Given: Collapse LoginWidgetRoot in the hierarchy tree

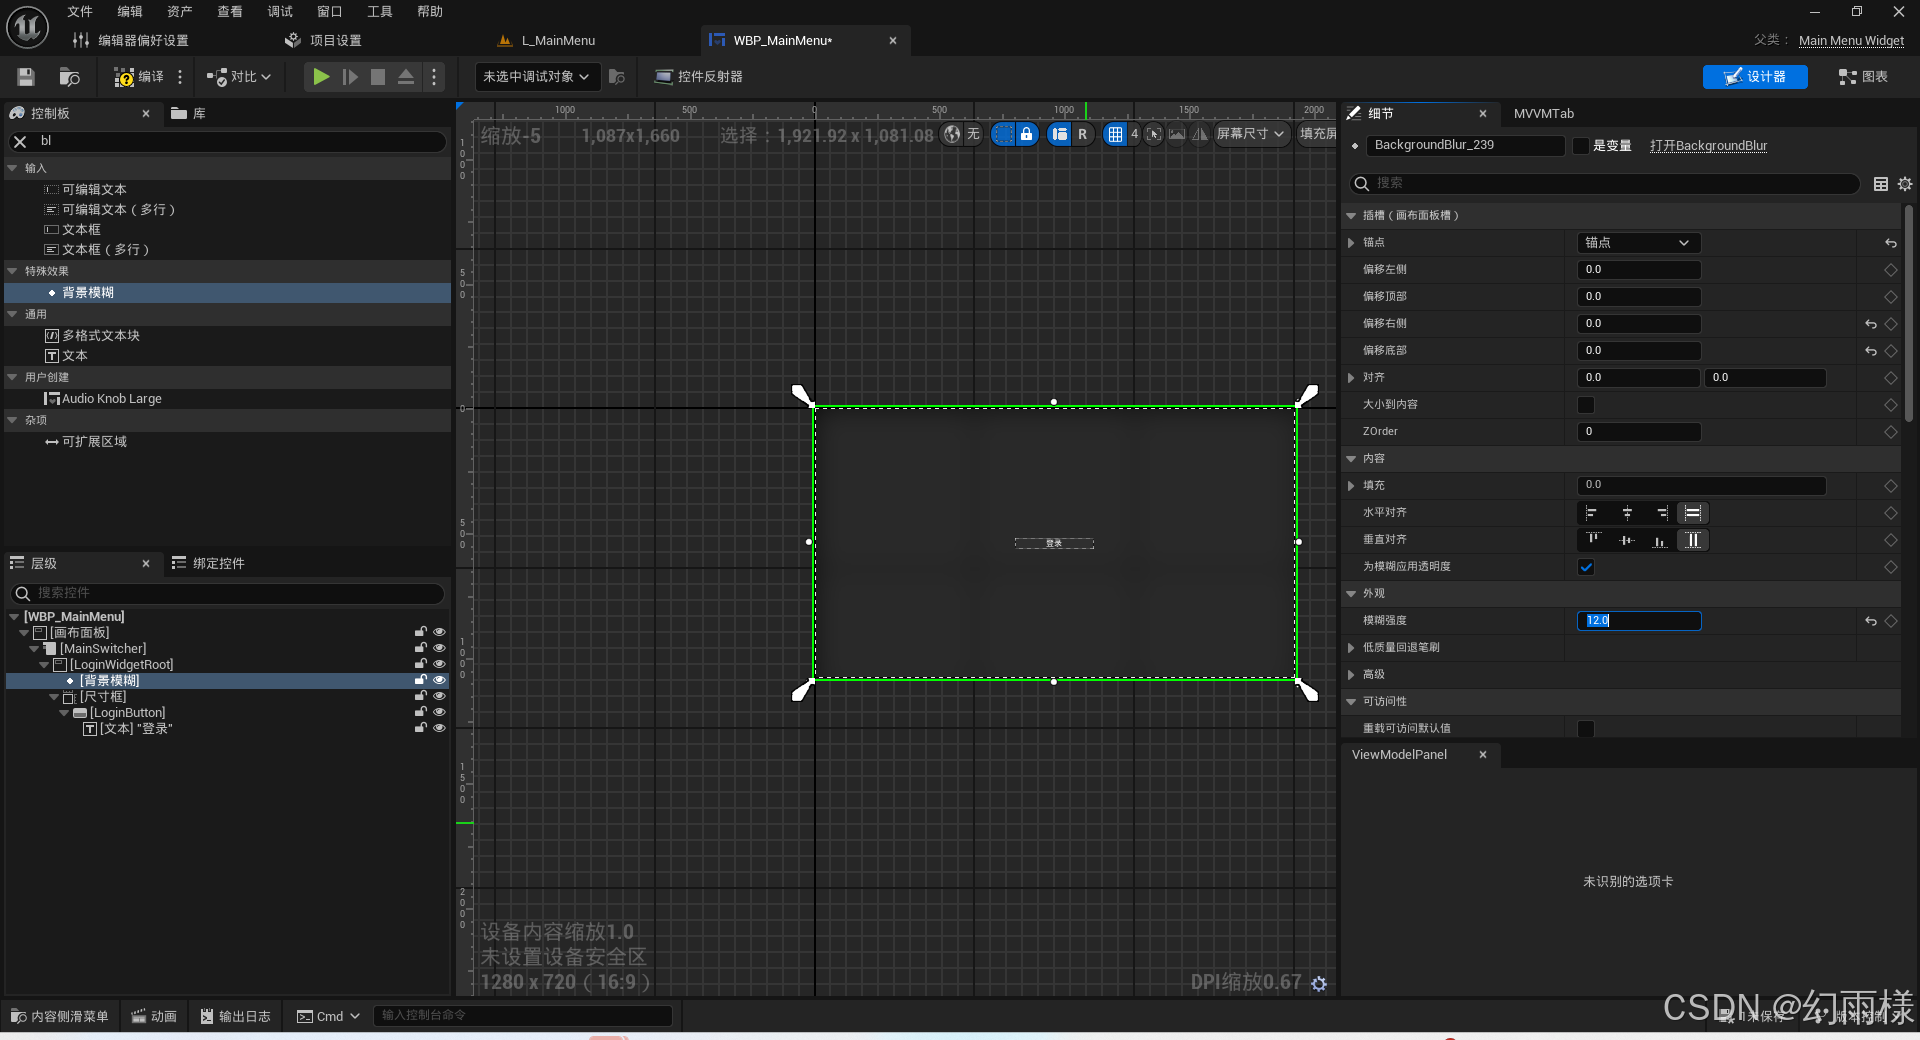Looking at the screenshot, I should coord(44,665).
